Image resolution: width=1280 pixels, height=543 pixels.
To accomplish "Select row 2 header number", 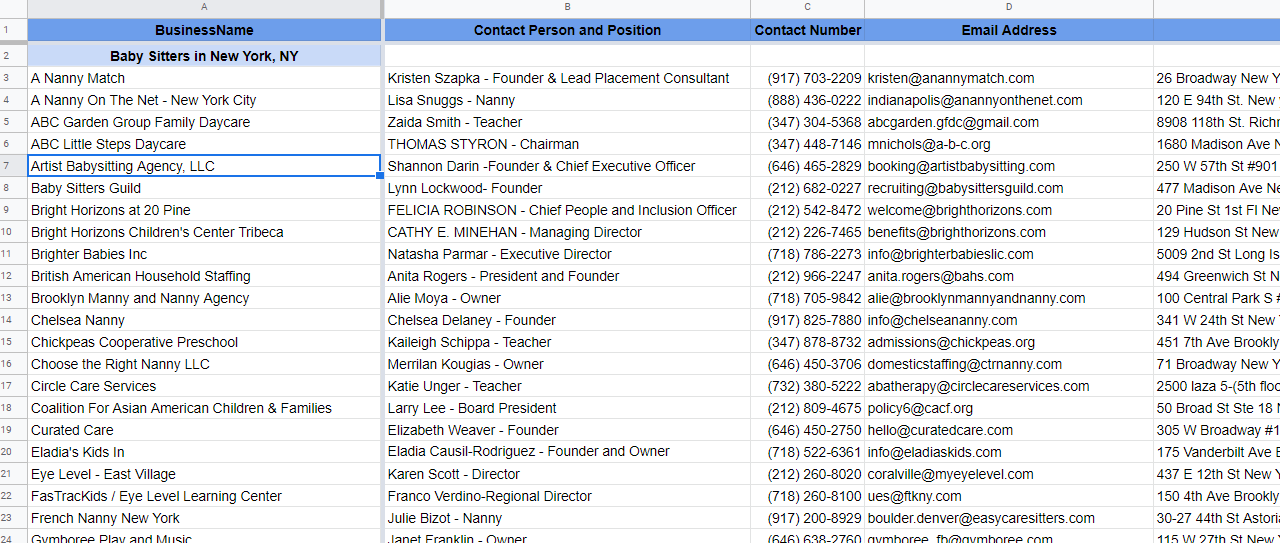I will tap(7, 56).
